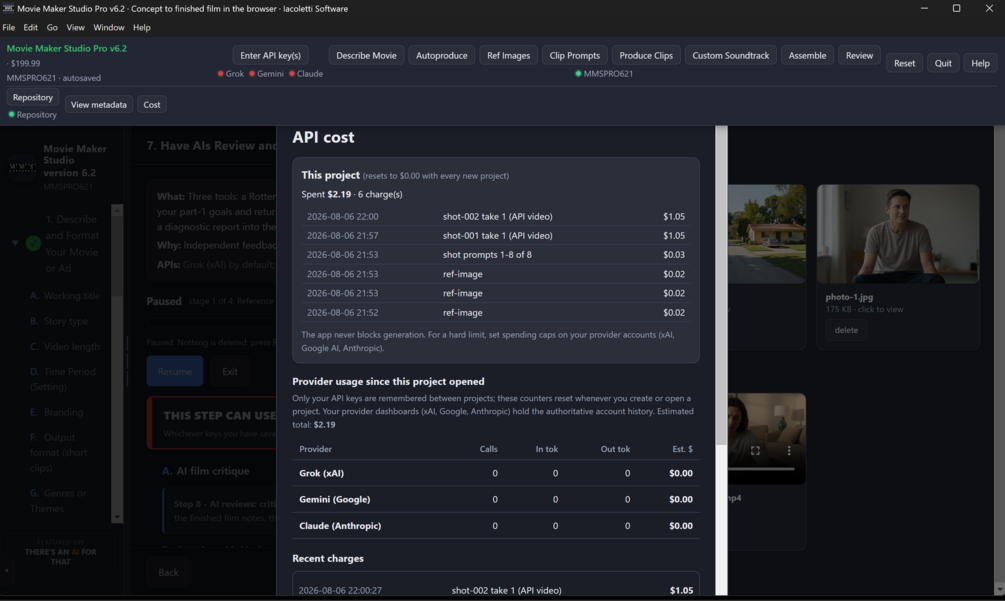Click the green Repository status dot
This screenshot has height=601, width=1005.
[x=11, y=115]
